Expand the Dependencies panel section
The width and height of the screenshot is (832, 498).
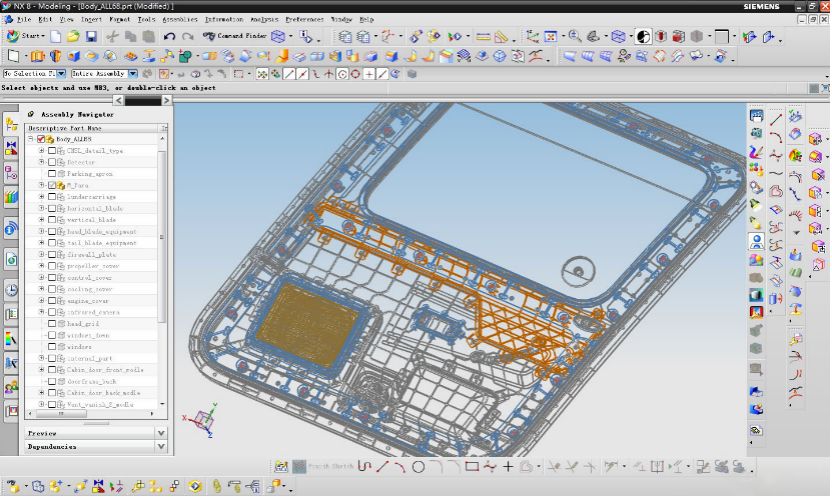[x=161, y=446]
